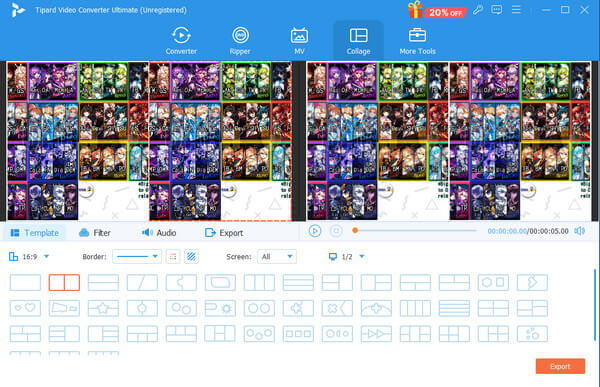
Task: Open the Border line style dropdown
Action: point(137,256)
